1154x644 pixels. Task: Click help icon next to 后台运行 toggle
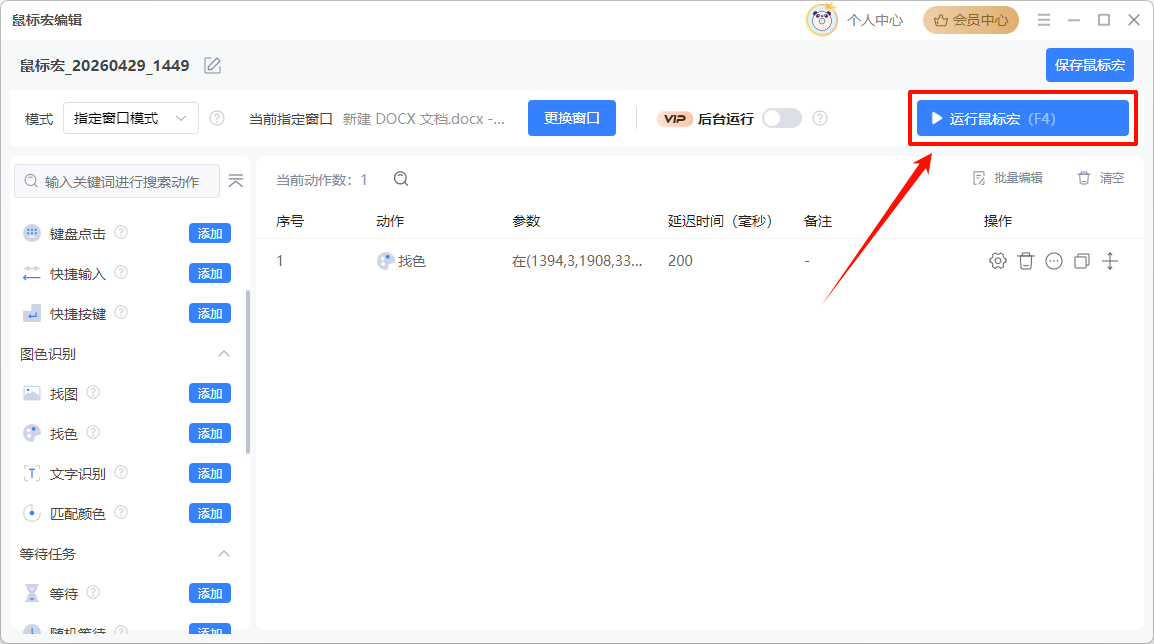(820, 118)
